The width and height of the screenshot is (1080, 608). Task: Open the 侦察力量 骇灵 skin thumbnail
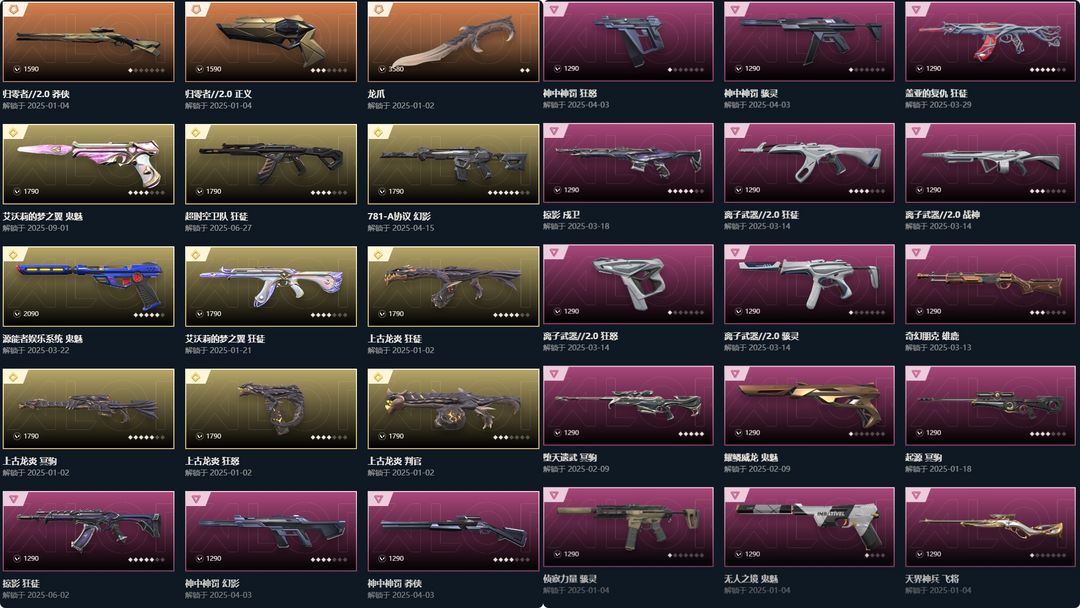[x=628, y=527]
